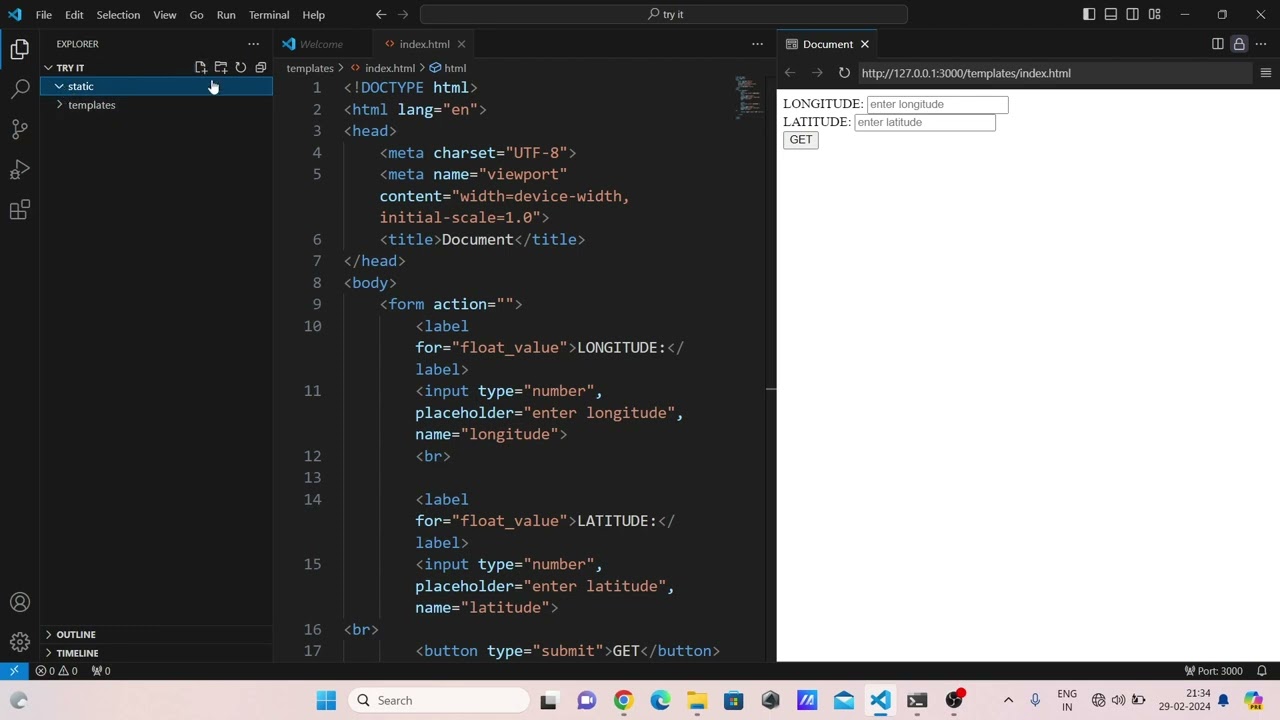Viewport: 1280px width, 720px height.
Task: Switch to the Welcome tab
Action: [320, 44]
